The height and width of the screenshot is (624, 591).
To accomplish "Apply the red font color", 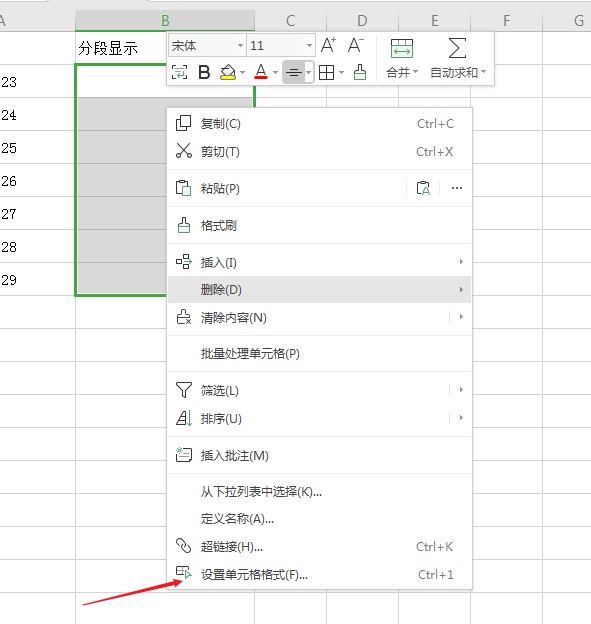I will pos(261,72).
